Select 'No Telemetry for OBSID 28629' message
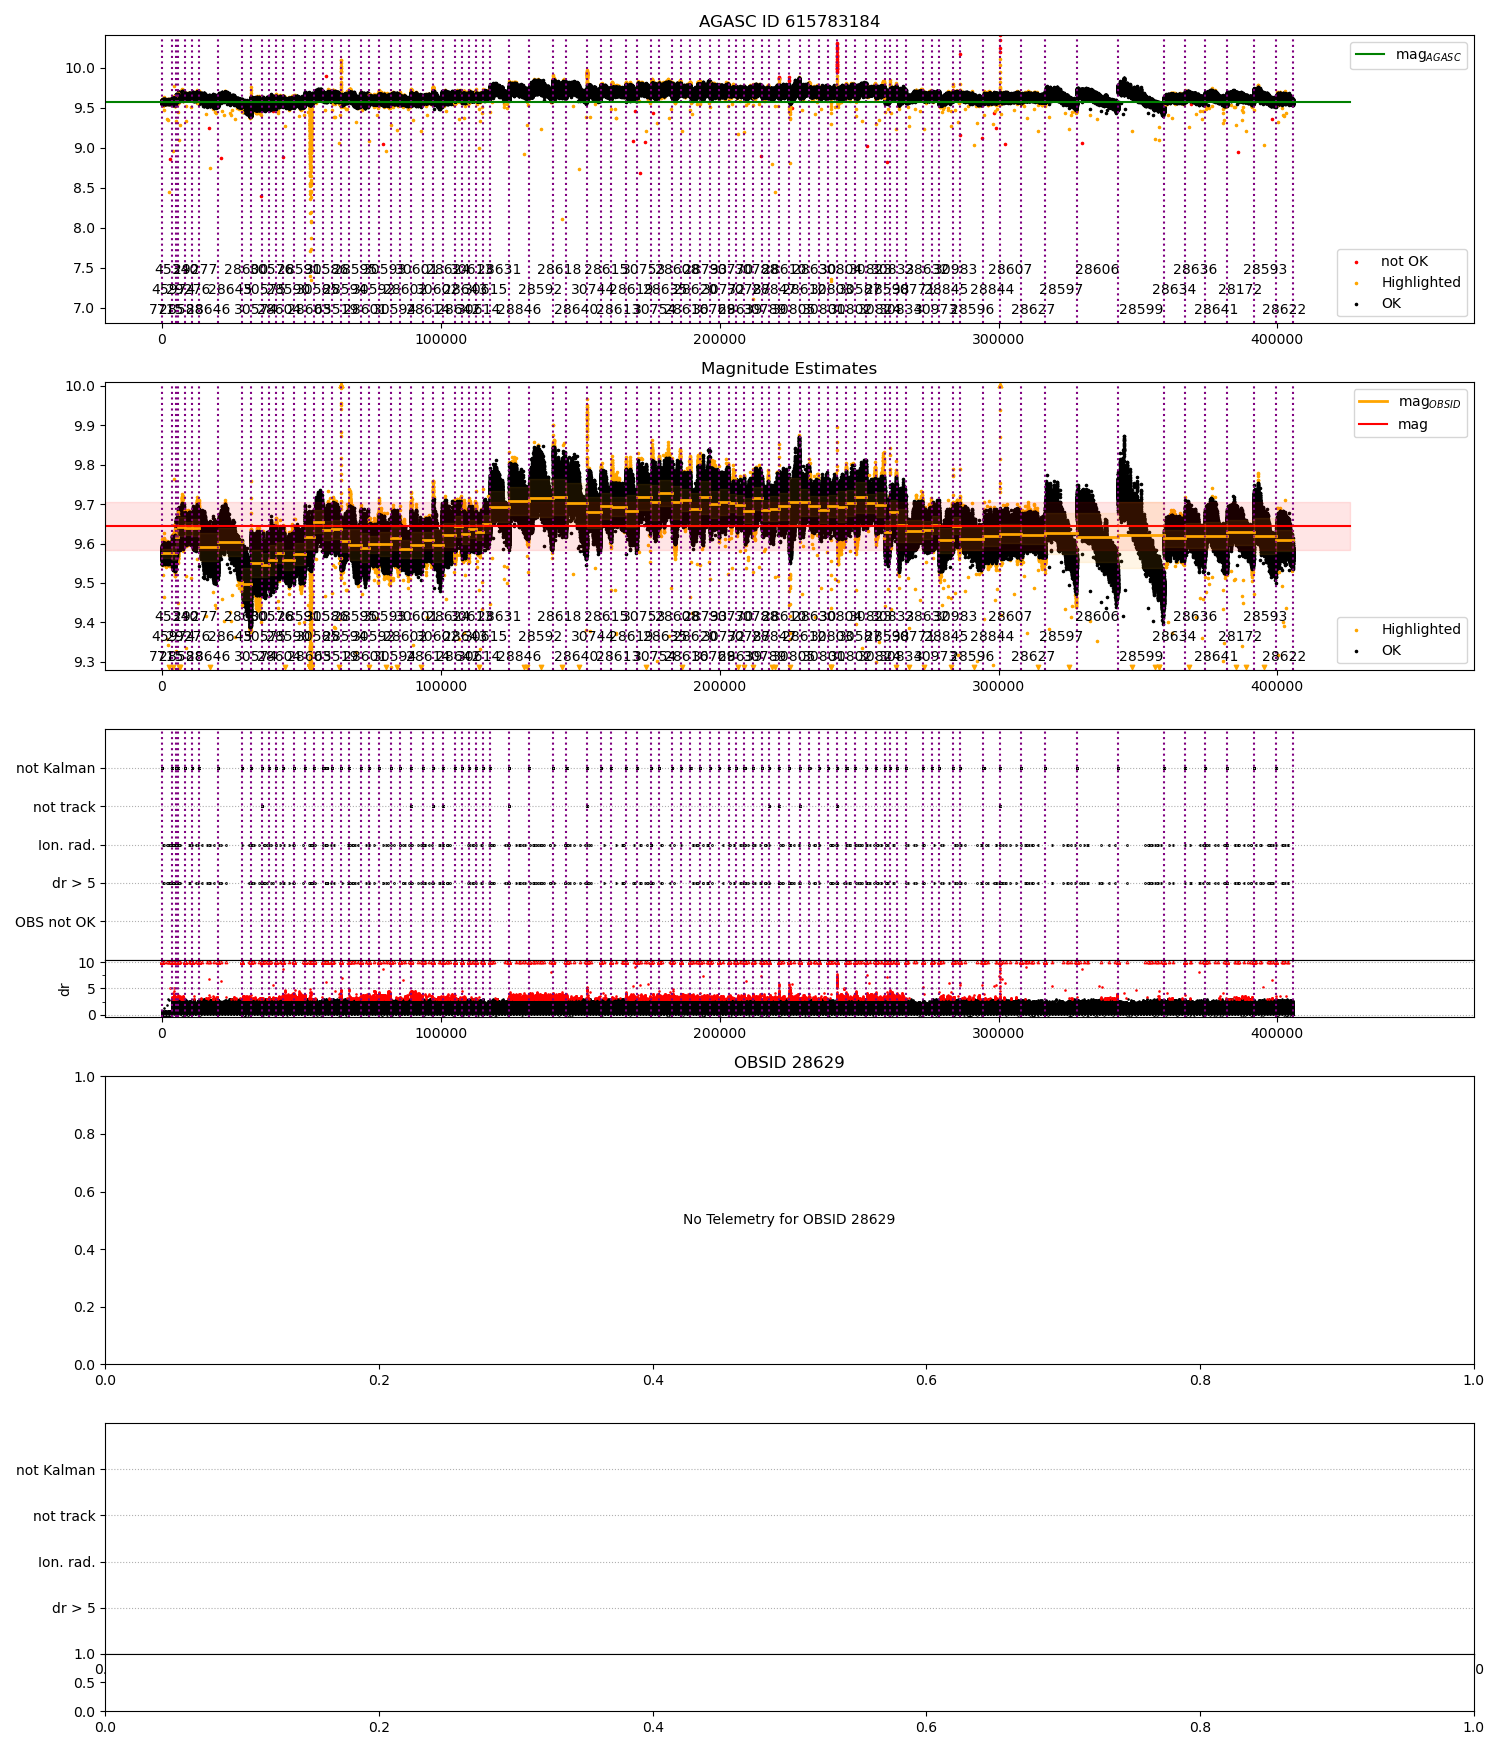Image resolution: width=1500 pixels, height=1750 pixels. 789,1219
